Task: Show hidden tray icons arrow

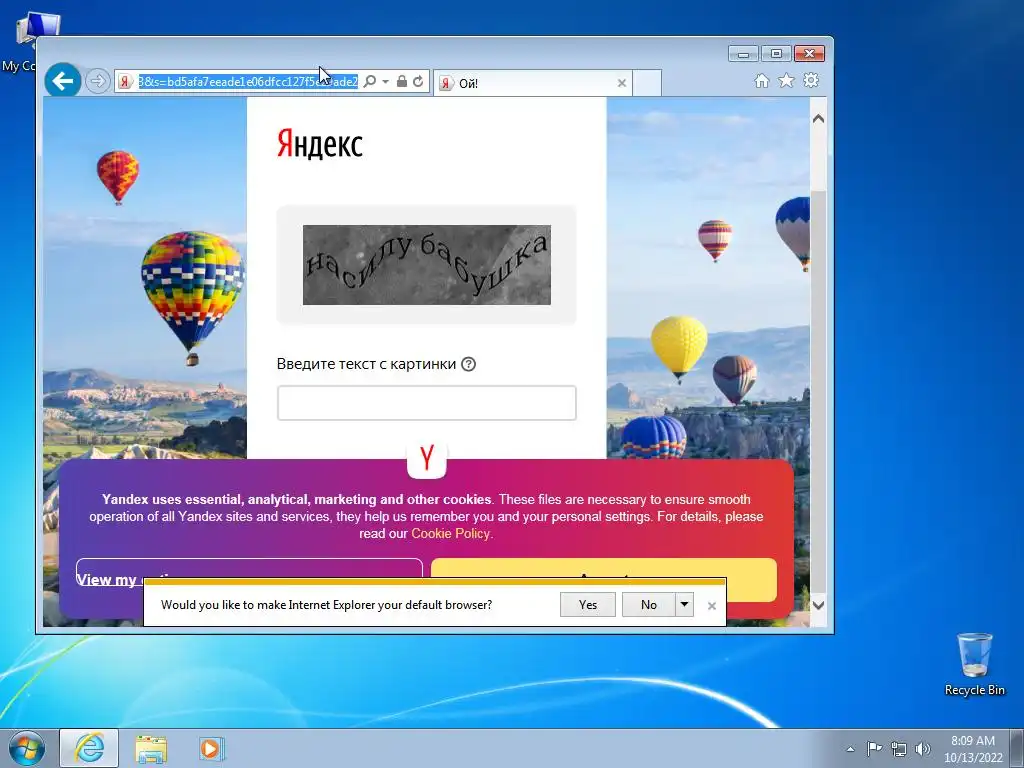Action: click(850, 749)
